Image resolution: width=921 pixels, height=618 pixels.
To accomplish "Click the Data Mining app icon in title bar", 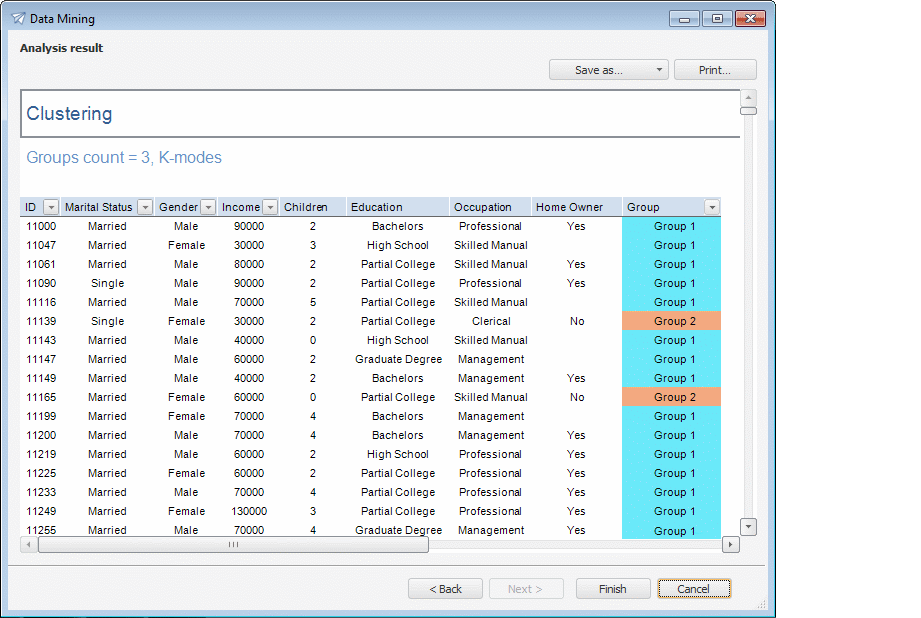I will click(x=18, y=18).
